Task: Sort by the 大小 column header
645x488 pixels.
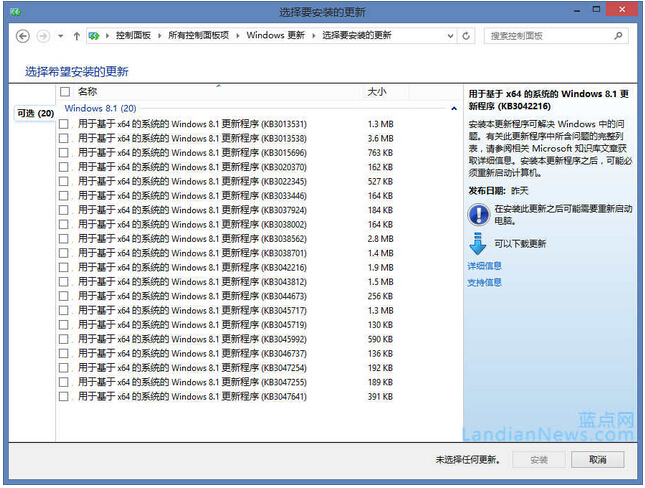Action: click(376, 91)
